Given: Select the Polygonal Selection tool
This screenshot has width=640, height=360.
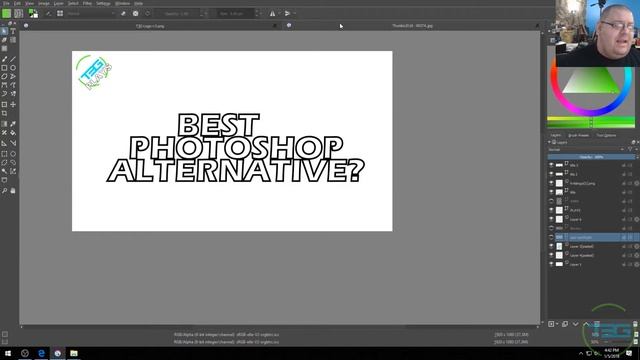Looking at the screenshot, I should point(4,162).
